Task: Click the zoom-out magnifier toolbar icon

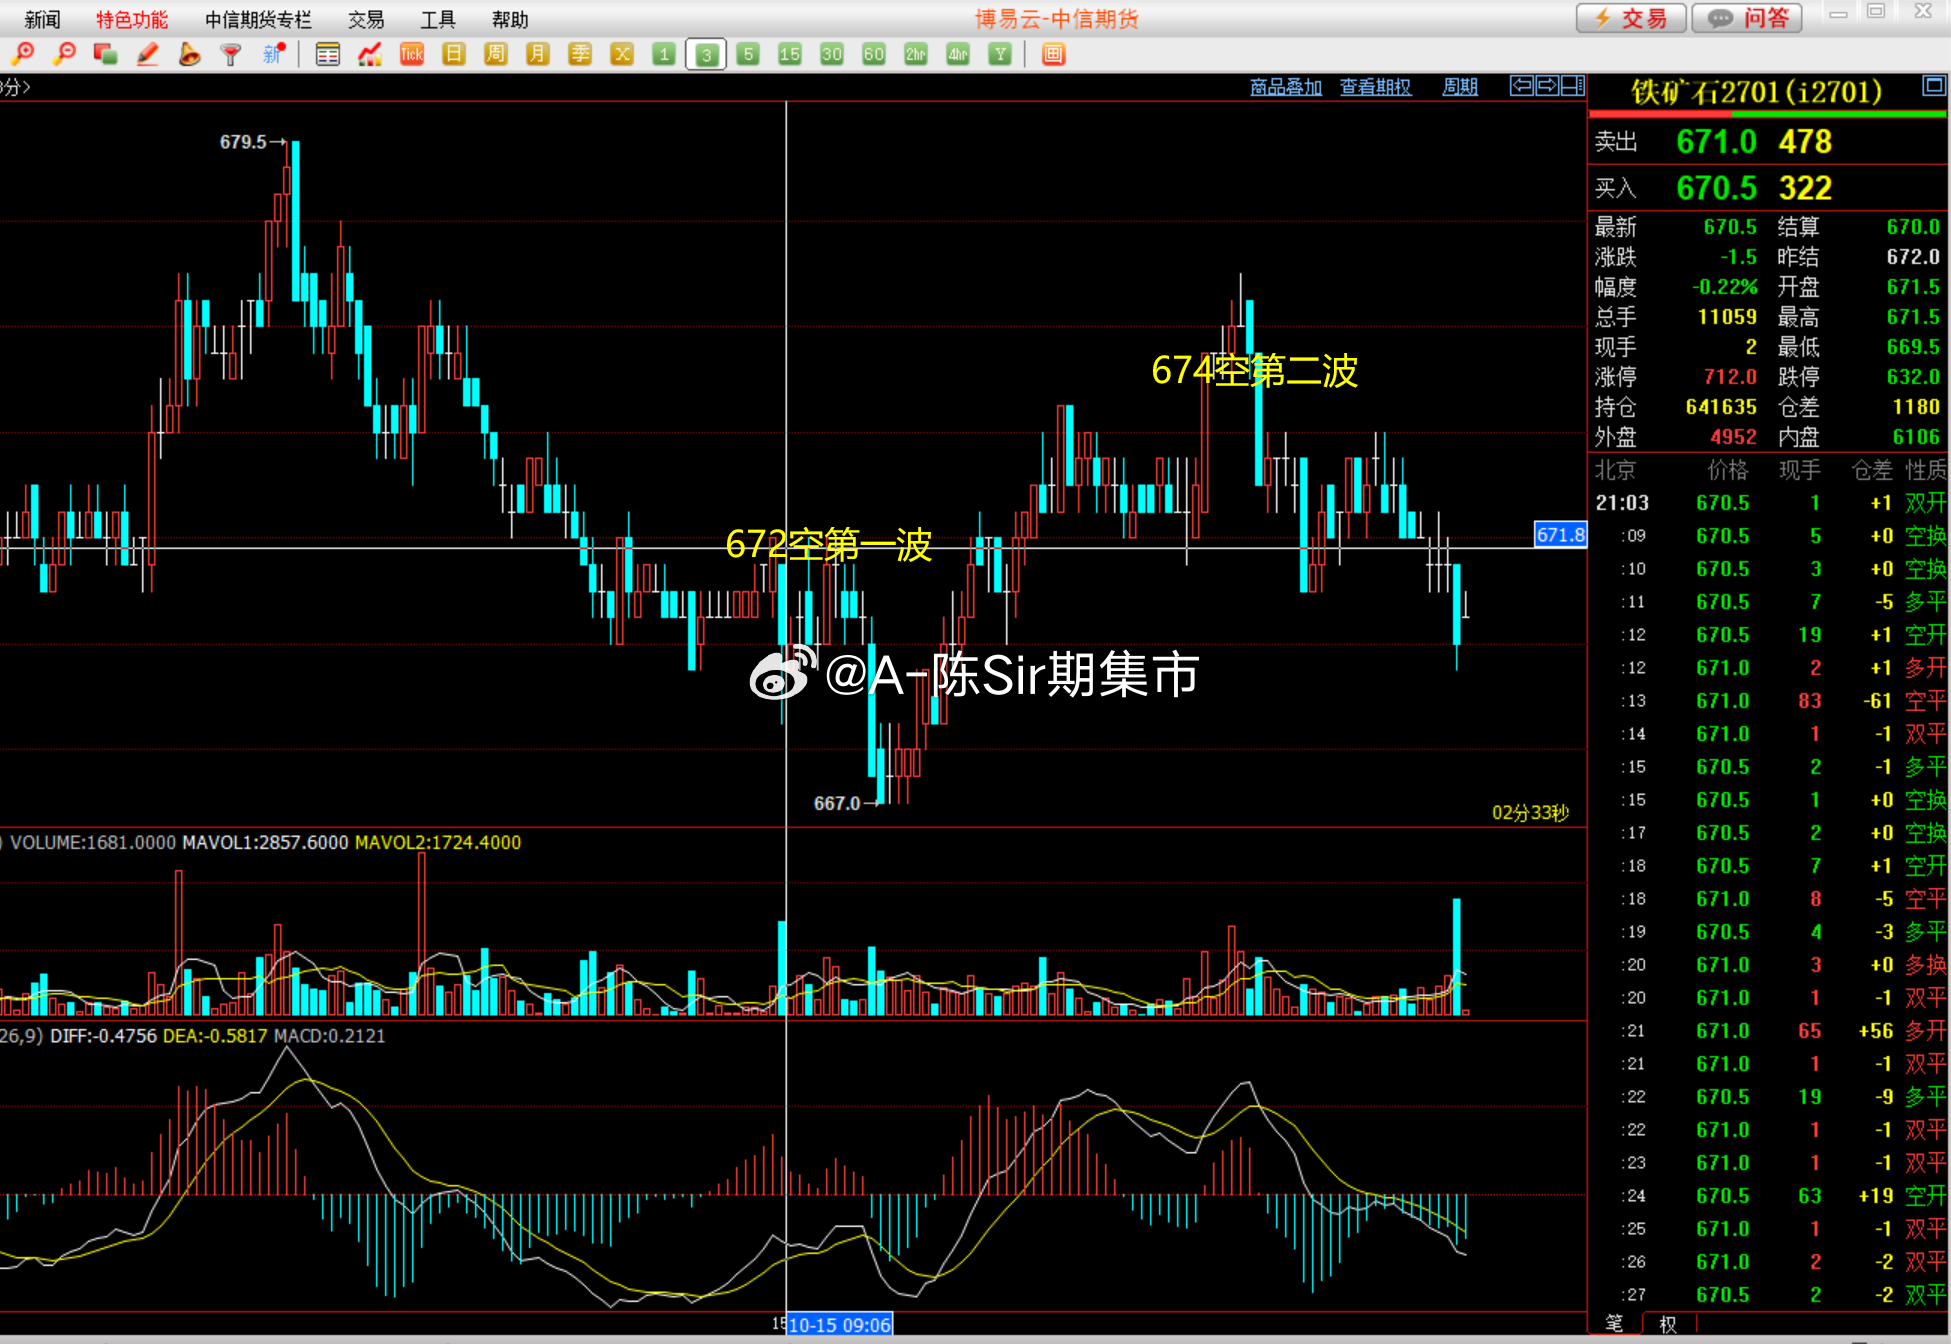Action: click(x=65, y=54)
